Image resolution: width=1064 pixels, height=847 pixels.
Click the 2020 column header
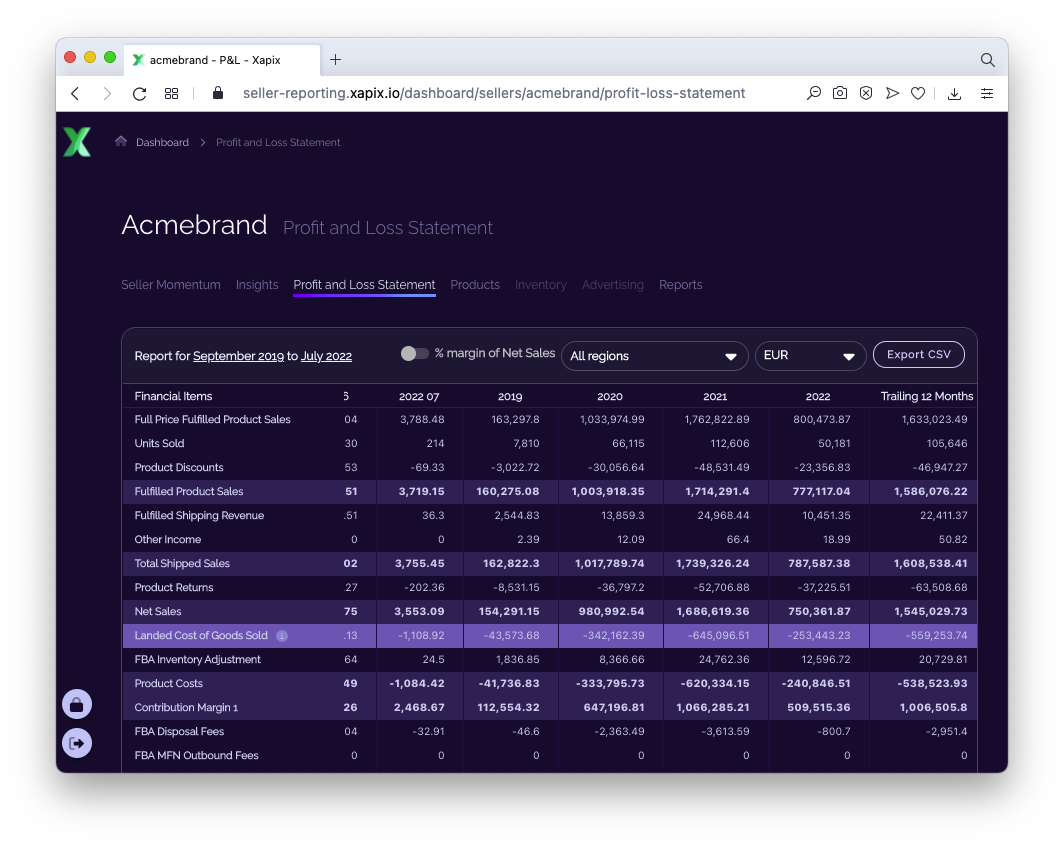pos(609,396)
